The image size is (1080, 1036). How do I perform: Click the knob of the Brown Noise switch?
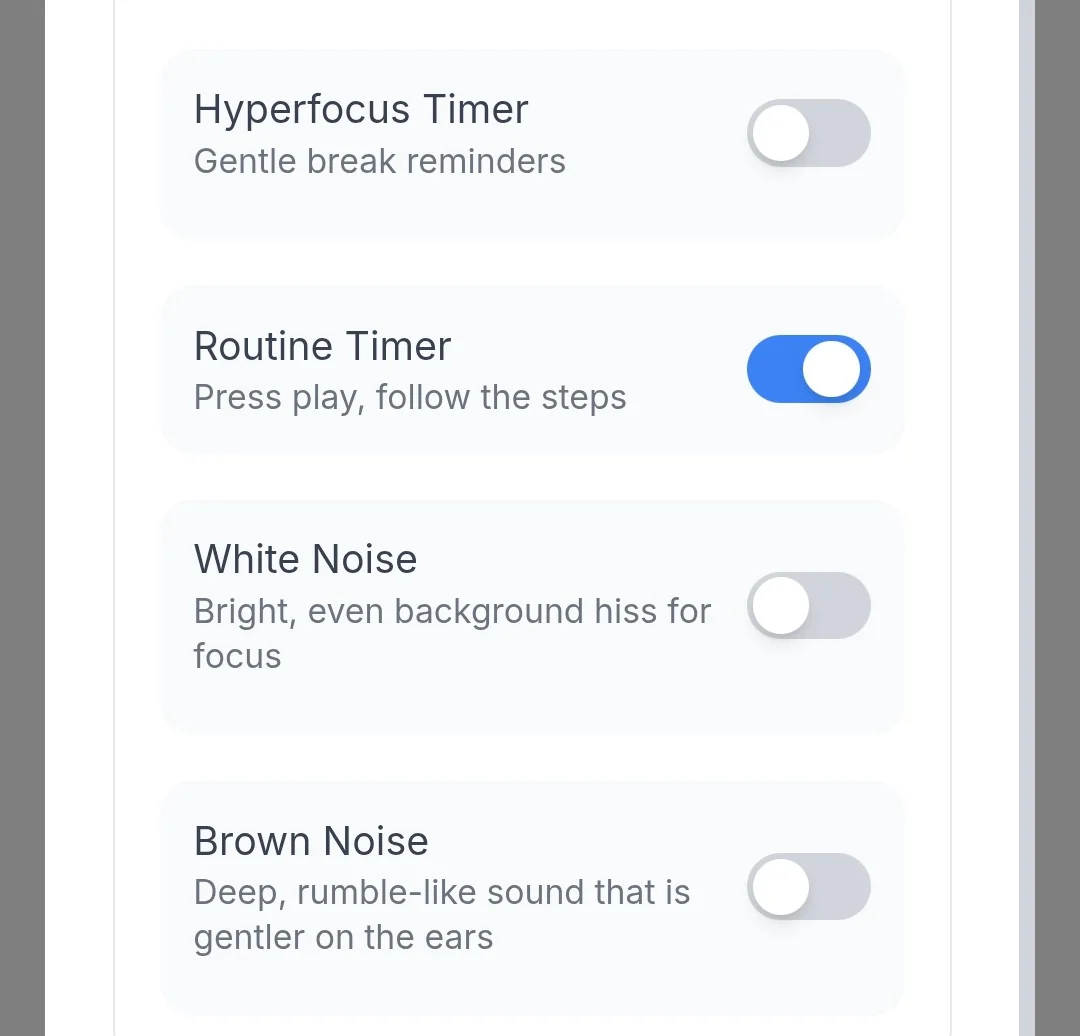coord(779,886)
